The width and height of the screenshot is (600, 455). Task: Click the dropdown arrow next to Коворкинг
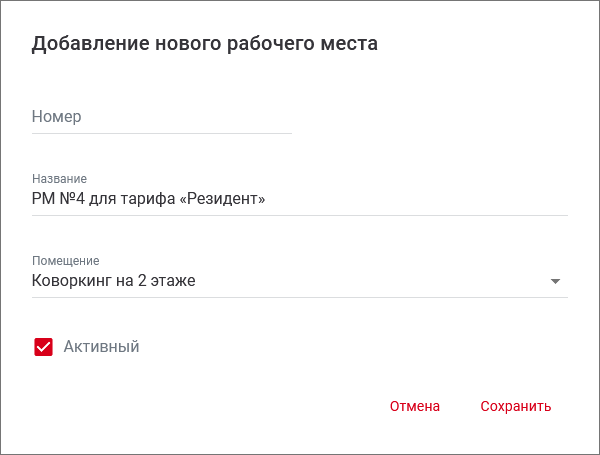point(556,281)
